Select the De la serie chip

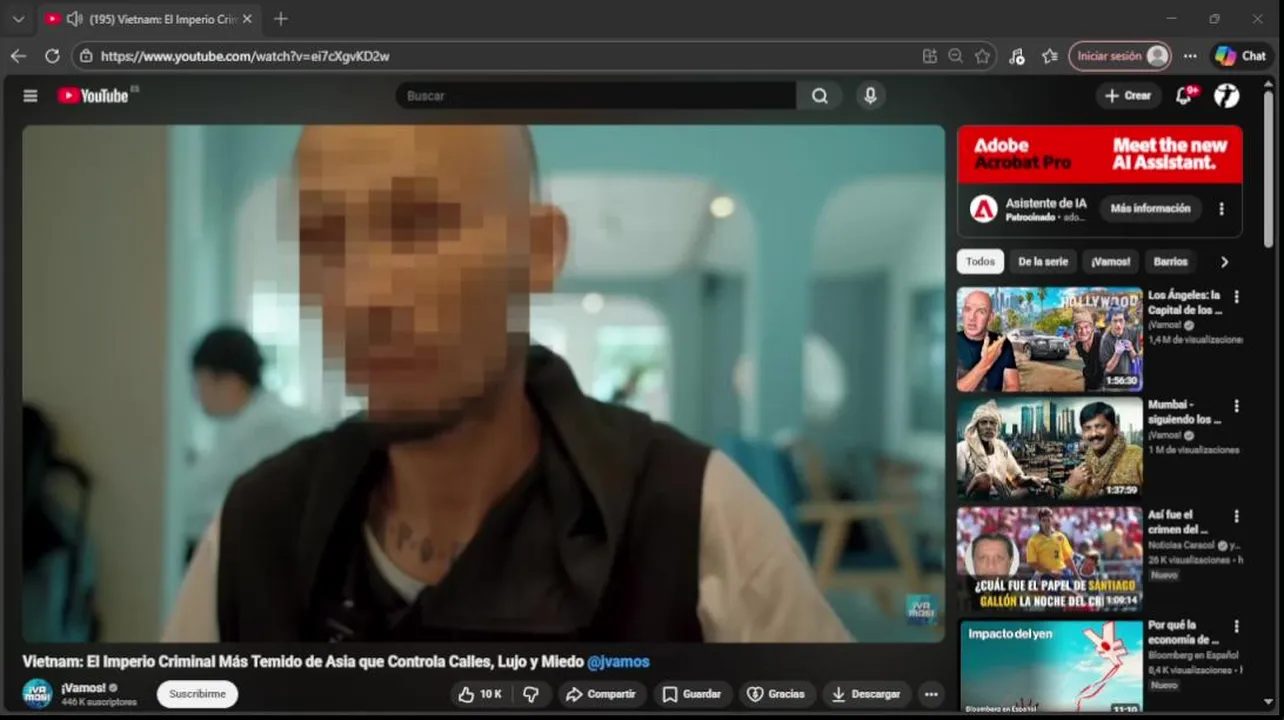point(1043,262)
